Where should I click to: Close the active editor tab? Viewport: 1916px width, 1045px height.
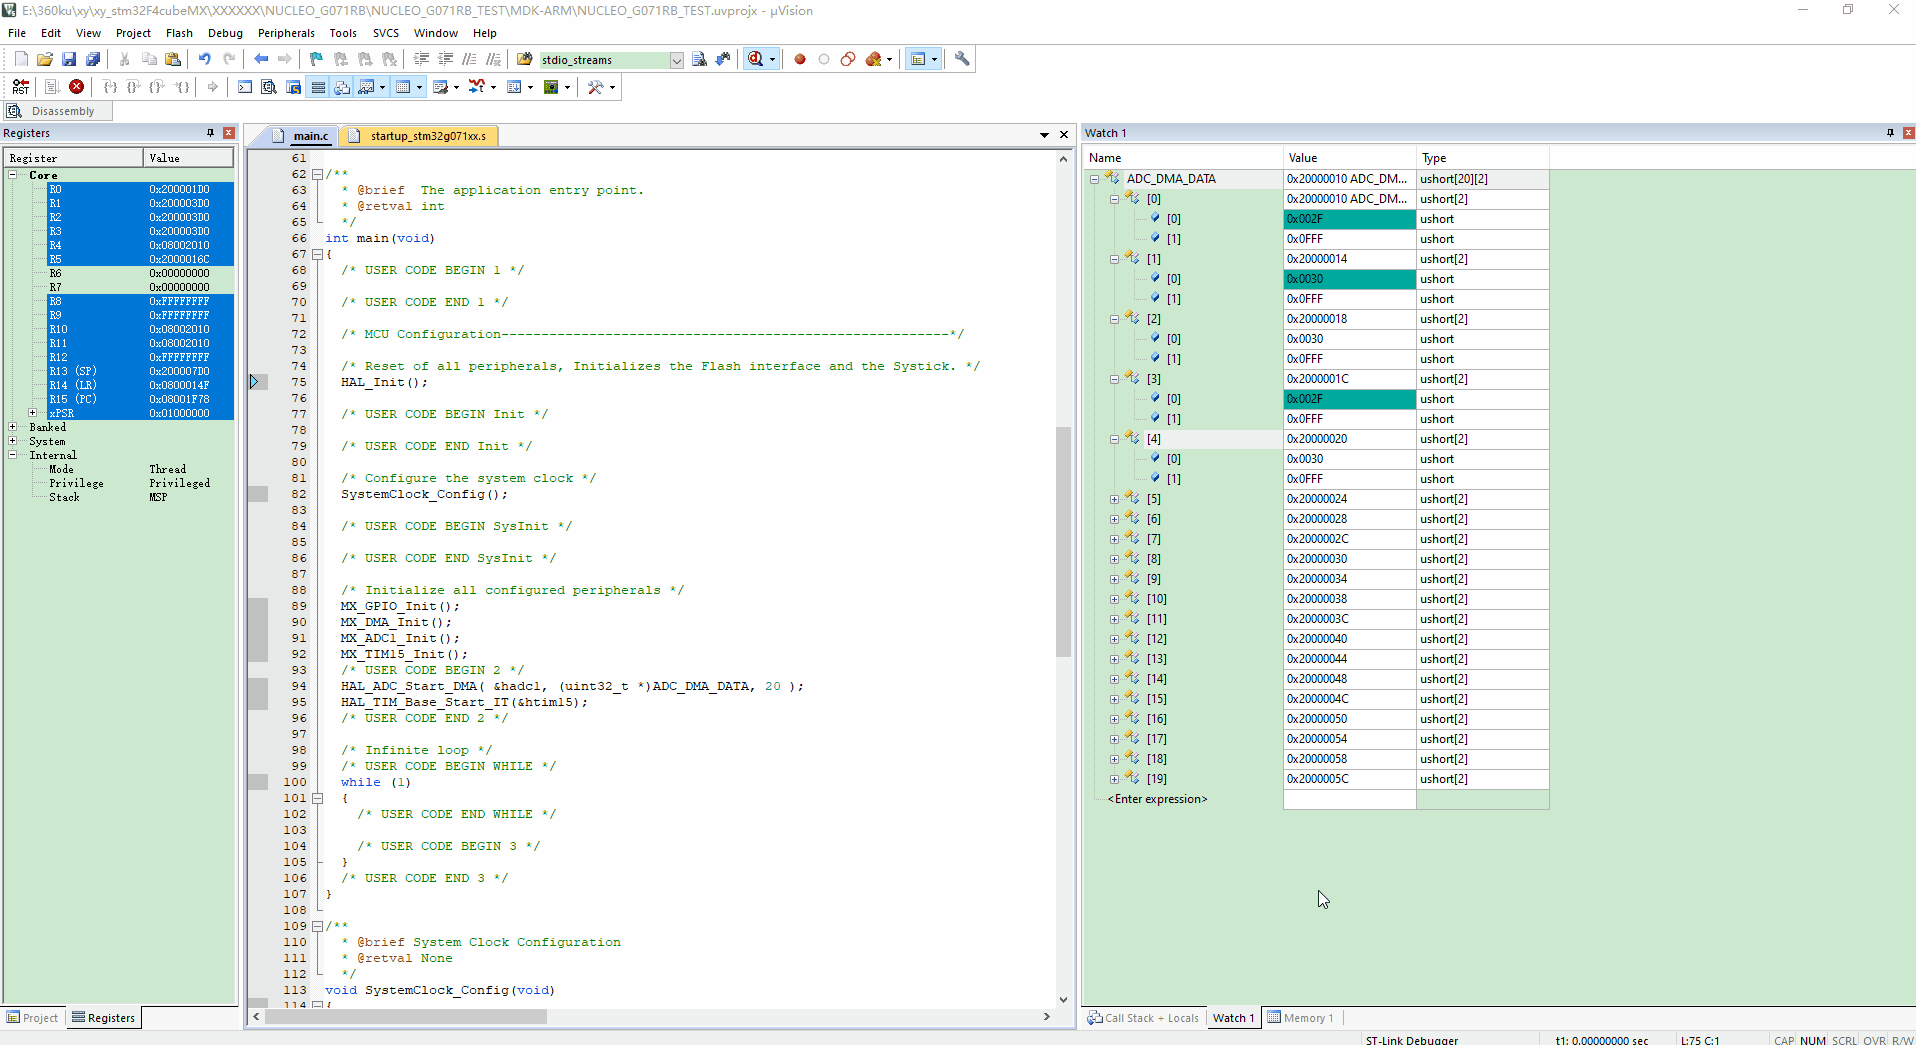pos(1064,134)
